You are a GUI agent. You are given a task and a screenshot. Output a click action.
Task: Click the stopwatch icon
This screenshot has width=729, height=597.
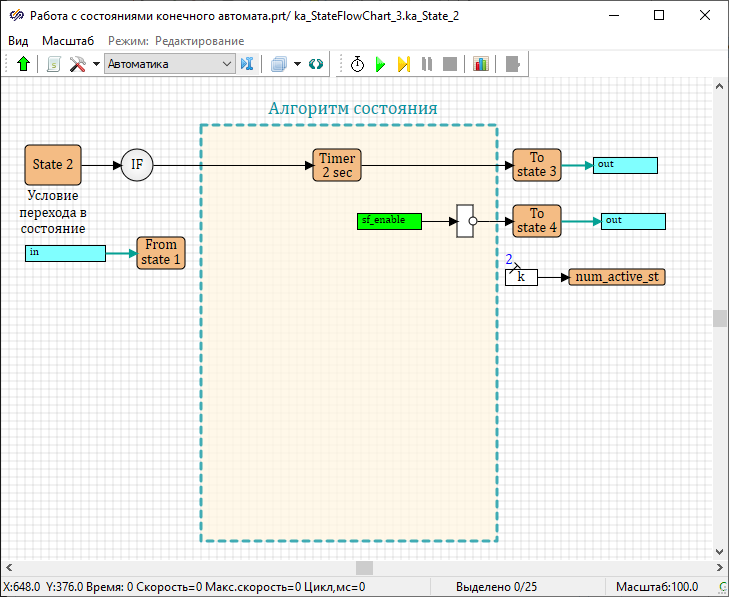[357, 64]
